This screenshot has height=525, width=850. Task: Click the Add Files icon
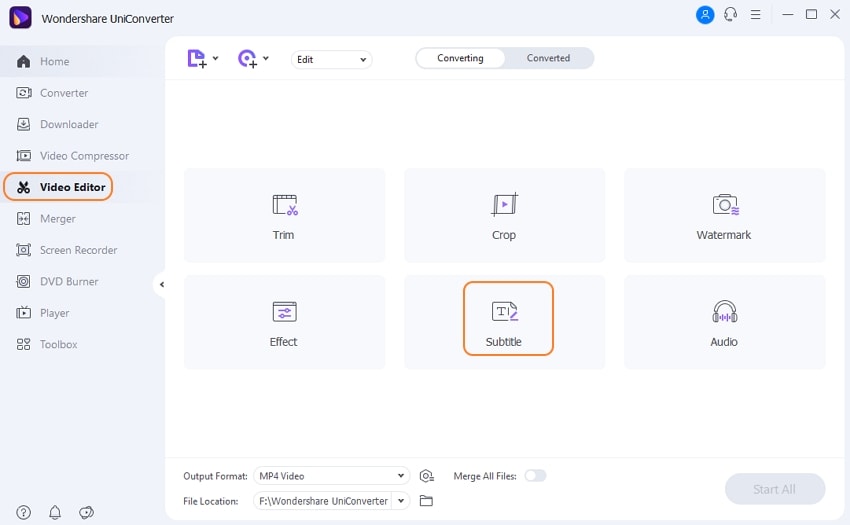coord(197,59)
